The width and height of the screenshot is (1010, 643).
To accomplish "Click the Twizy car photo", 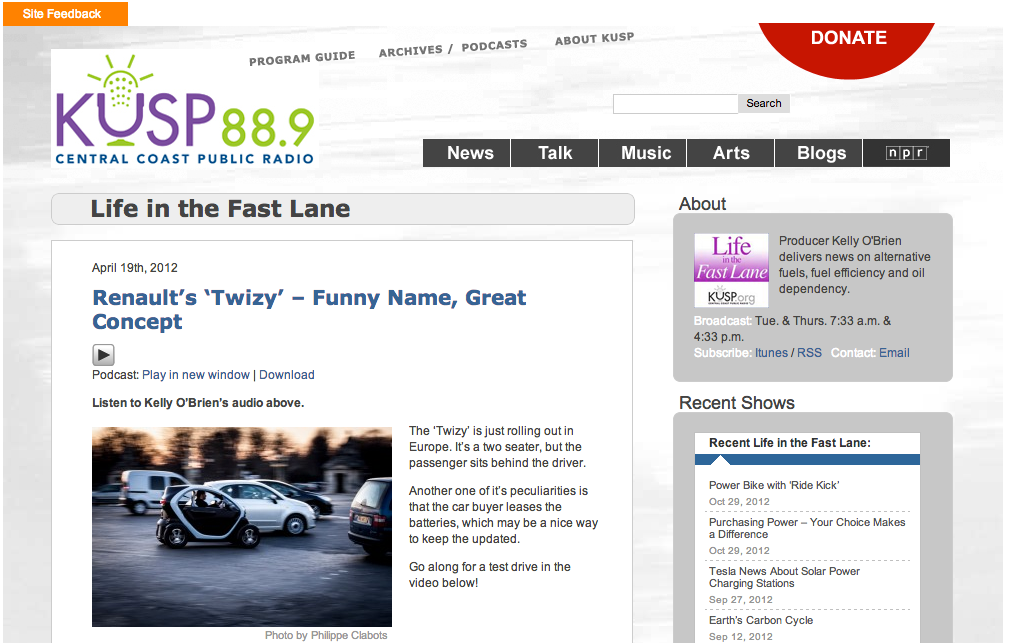I will click(x=242, y=526).
